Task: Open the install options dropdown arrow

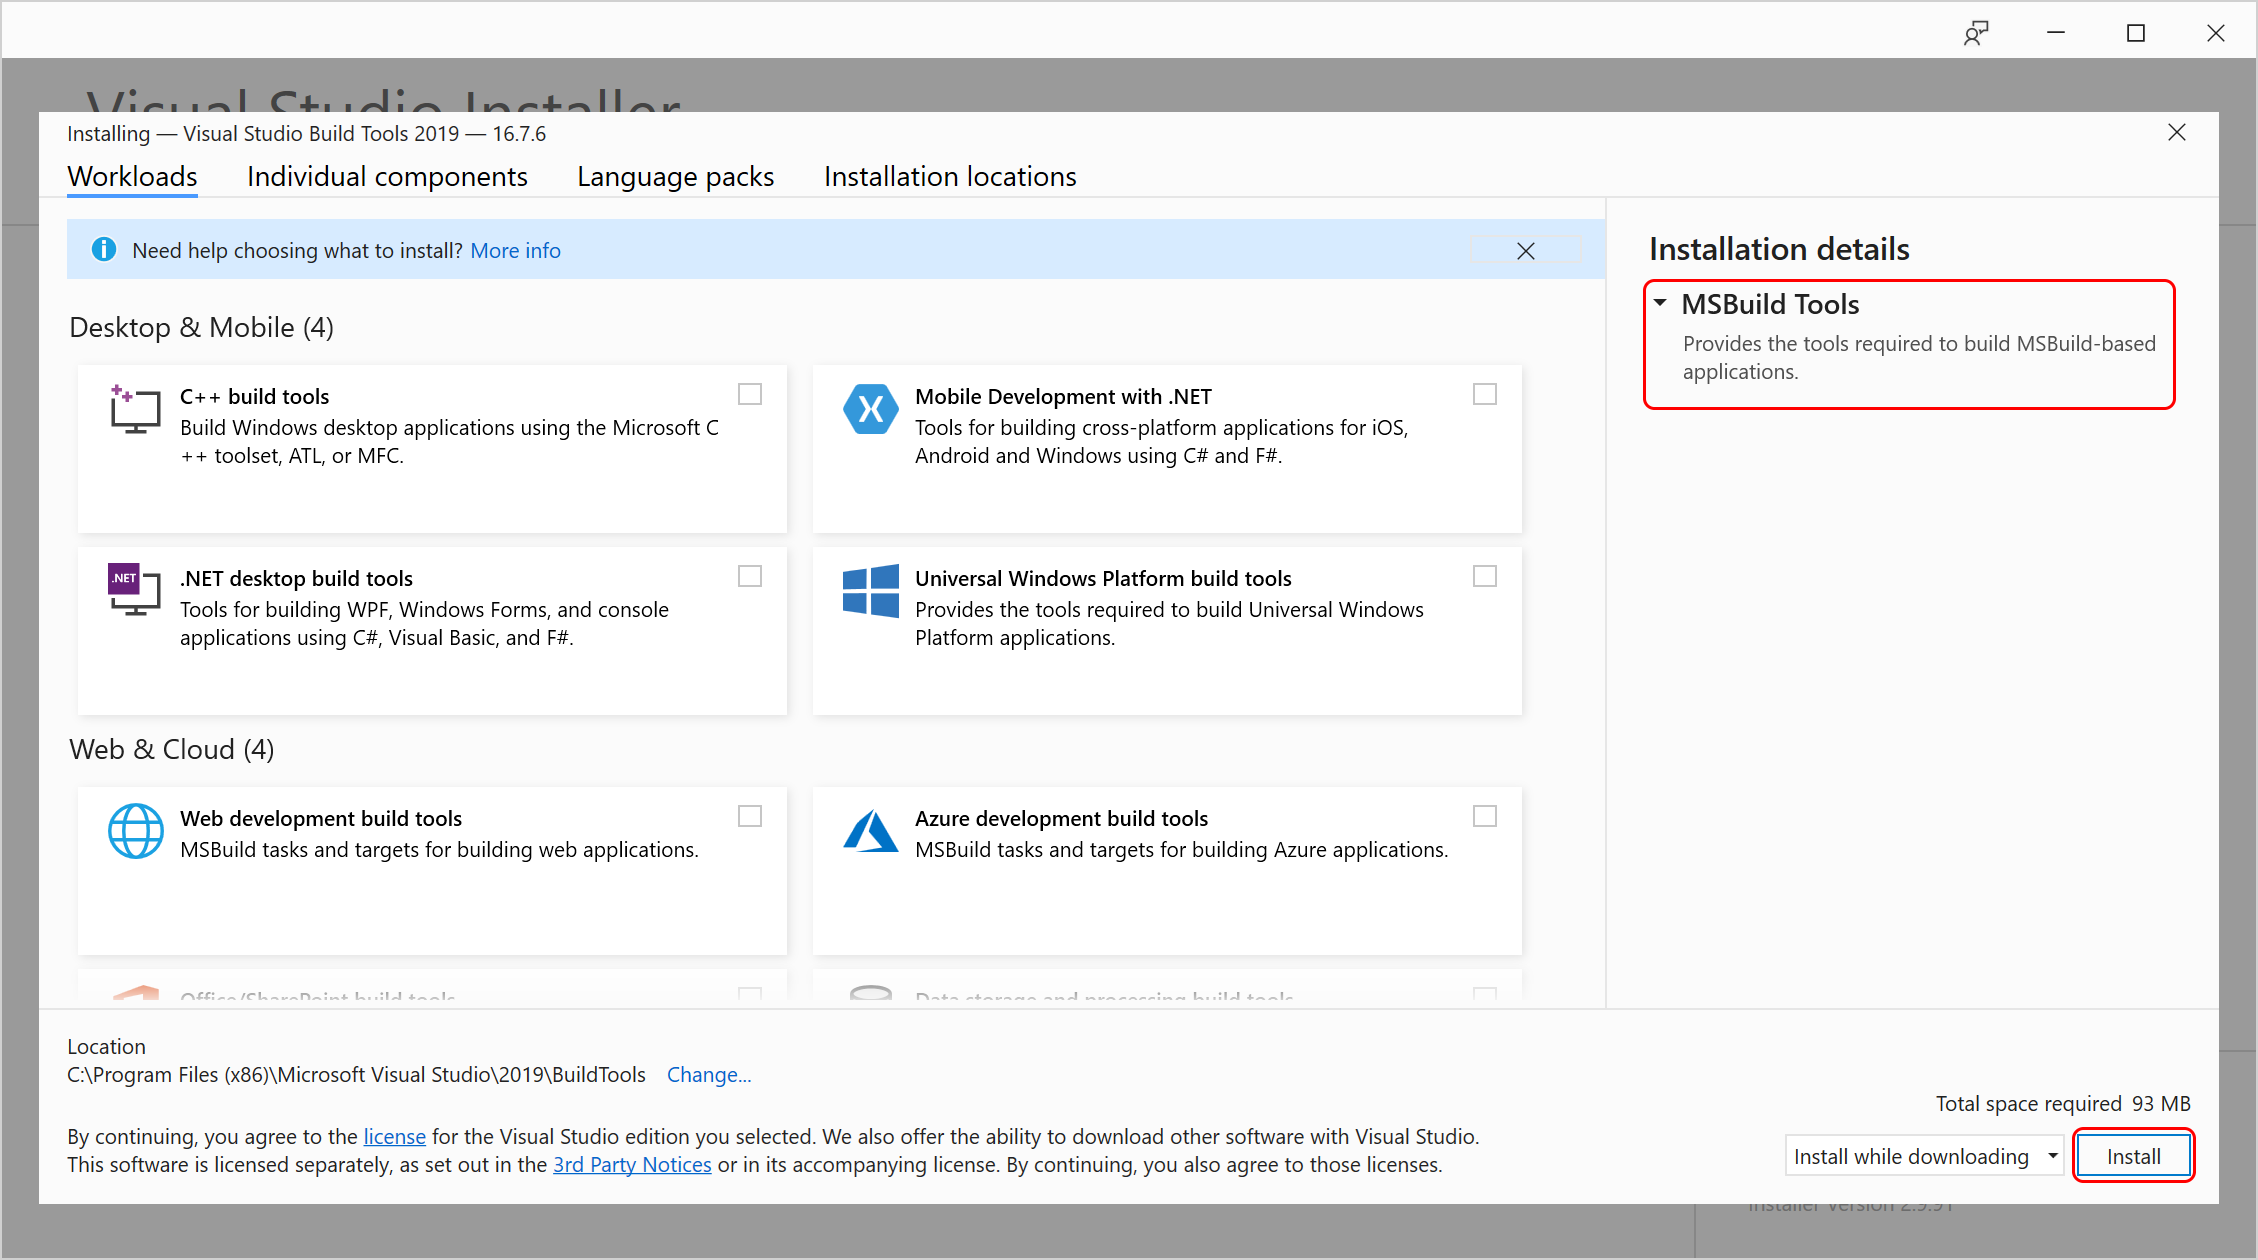Action: pos(2050,1154)
